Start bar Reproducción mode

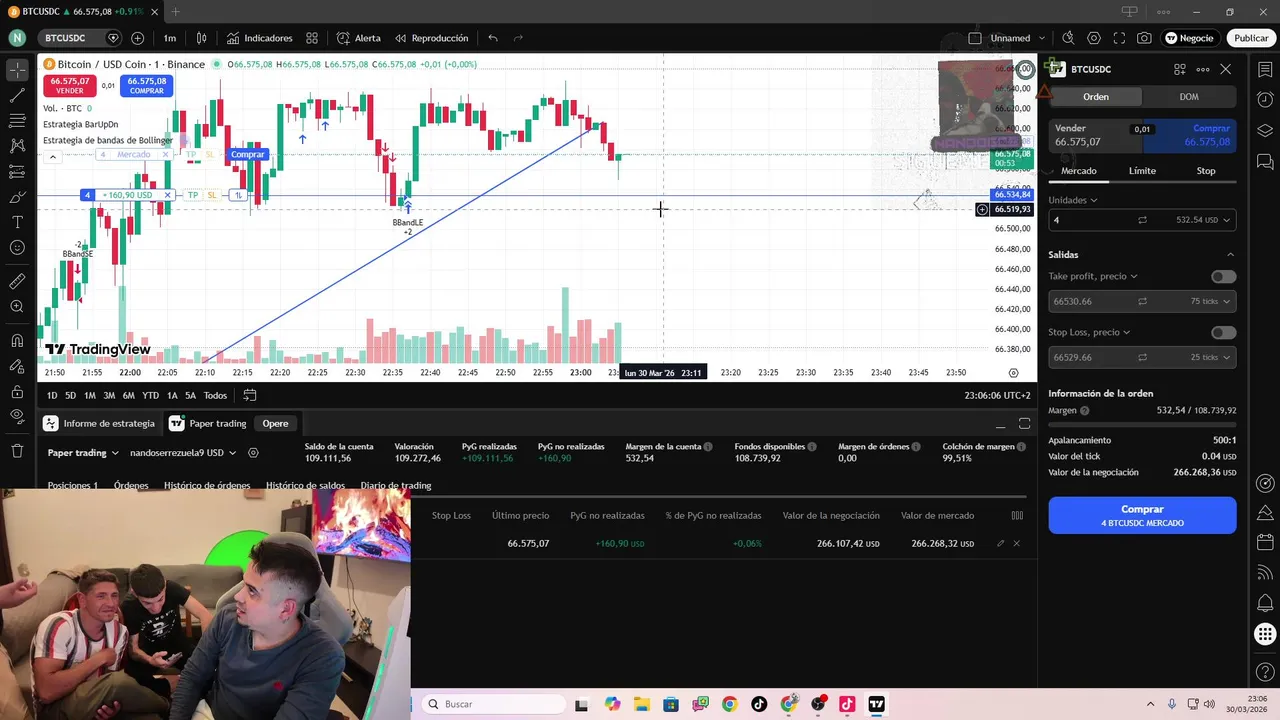(431, 38)
